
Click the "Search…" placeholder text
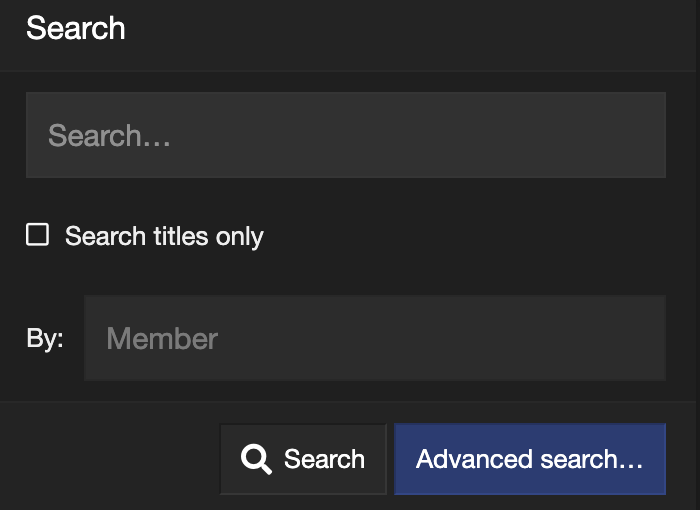pyautogui.click(x=110, y=136)
